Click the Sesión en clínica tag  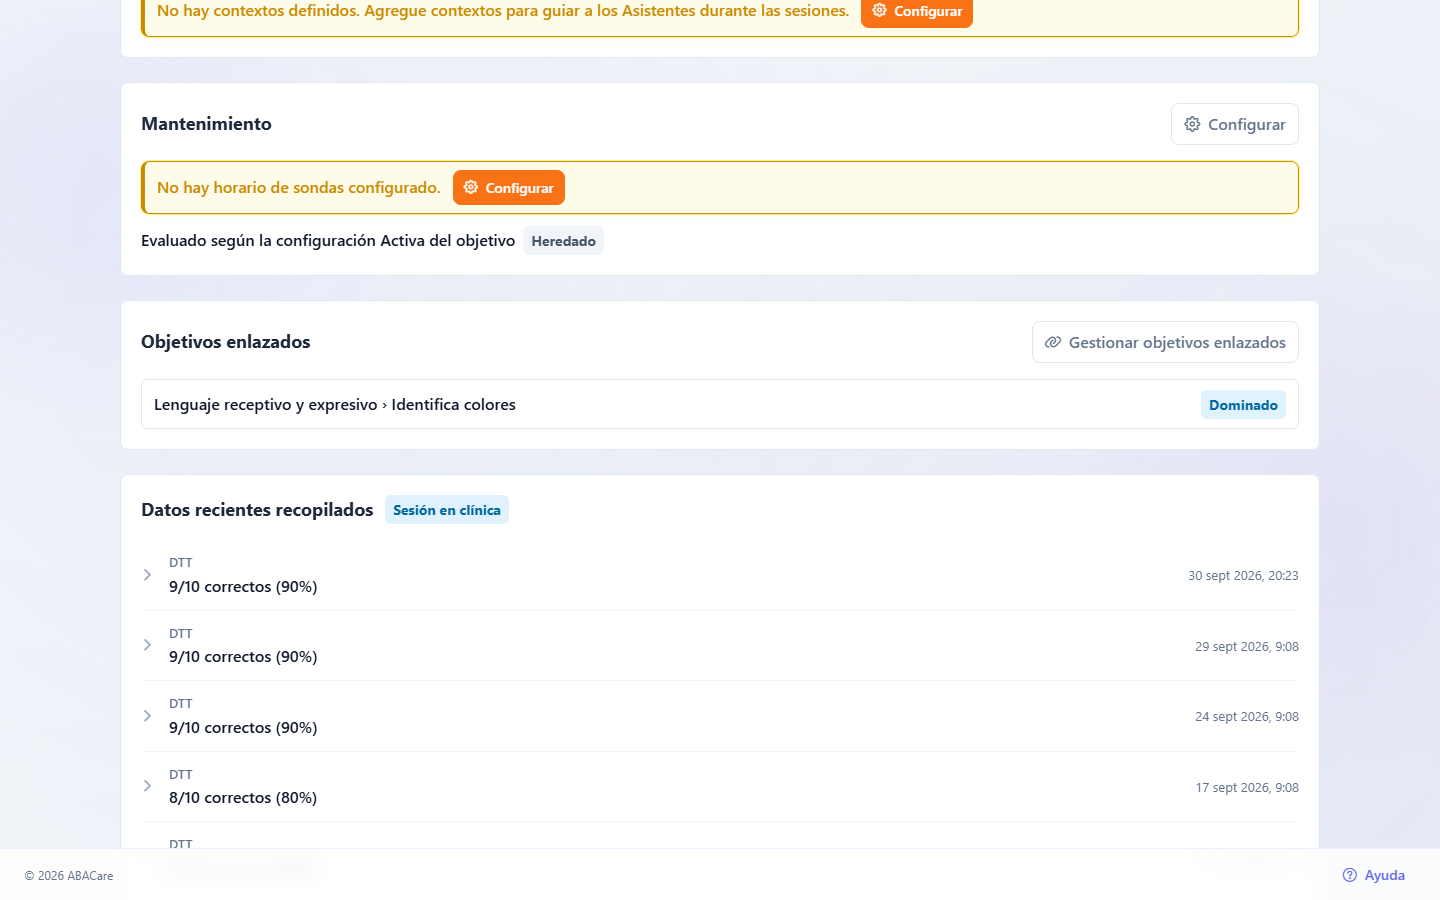point(447,510)
